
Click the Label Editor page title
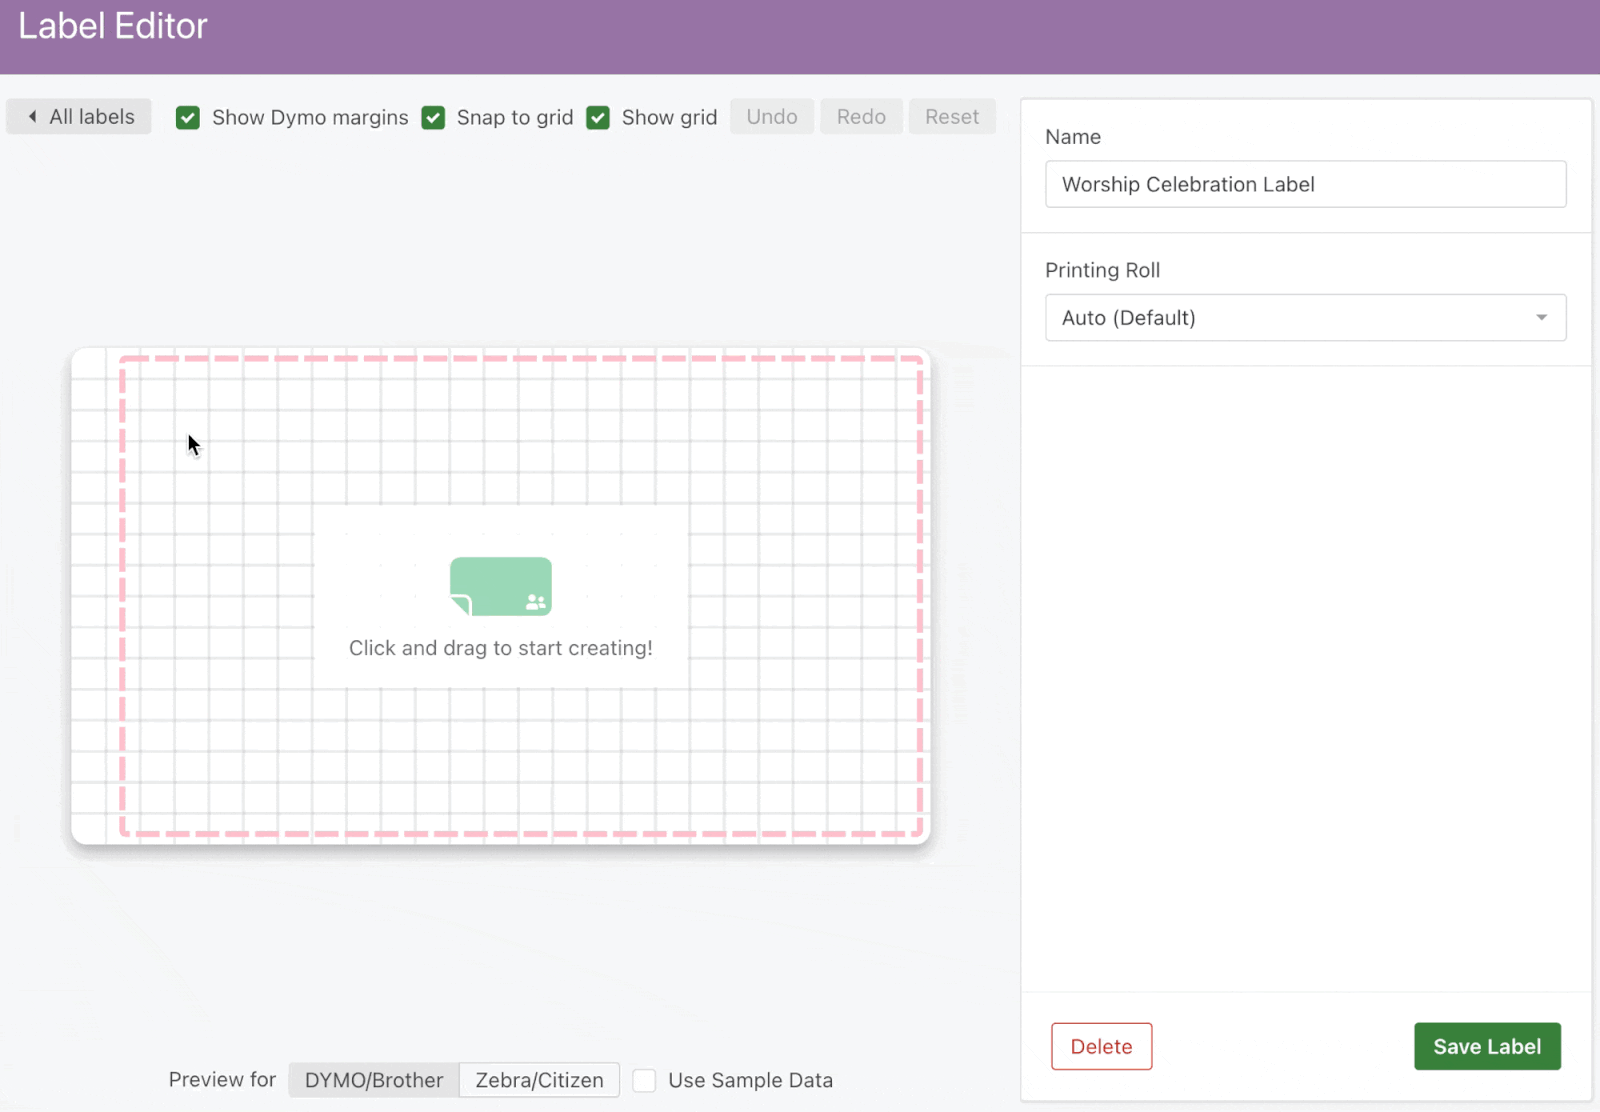(113, 26)
